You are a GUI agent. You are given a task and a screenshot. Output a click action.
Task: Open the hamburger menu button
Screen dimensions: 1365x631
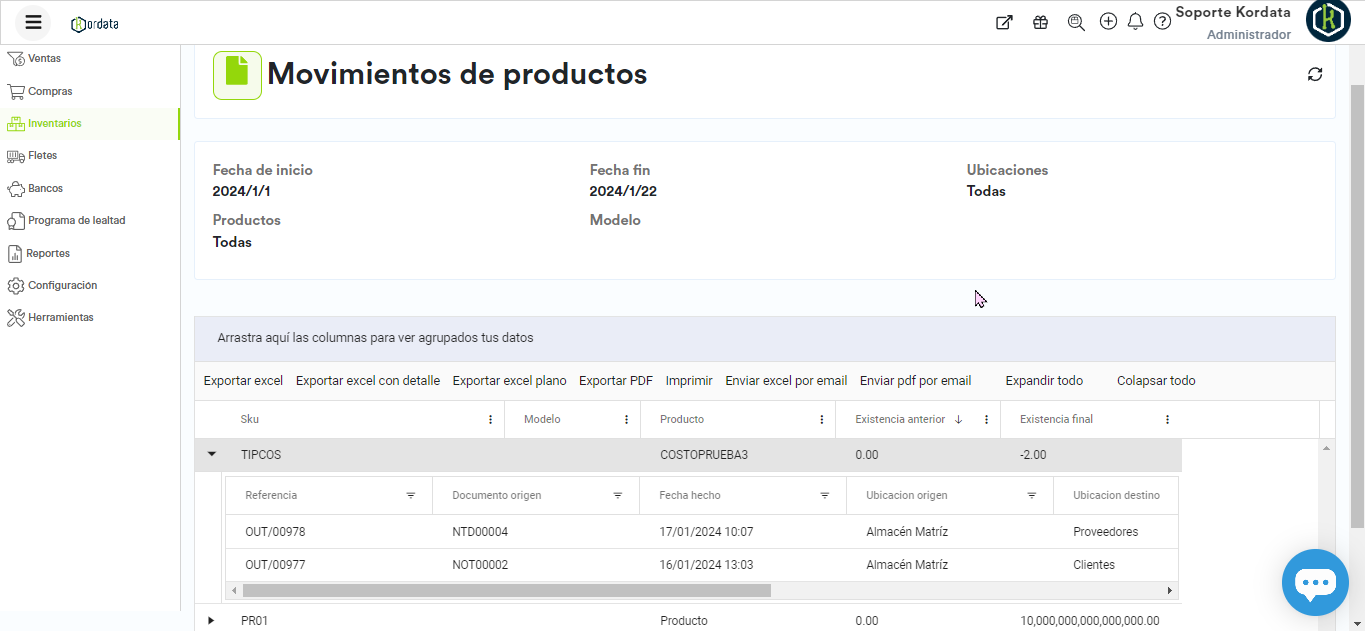33,22
